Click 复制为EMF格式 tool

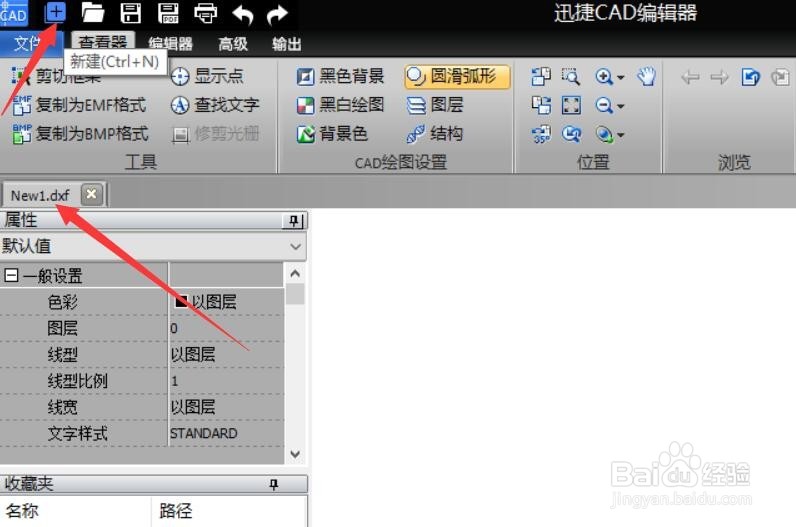pyautogui.click(x=79, y=105)
